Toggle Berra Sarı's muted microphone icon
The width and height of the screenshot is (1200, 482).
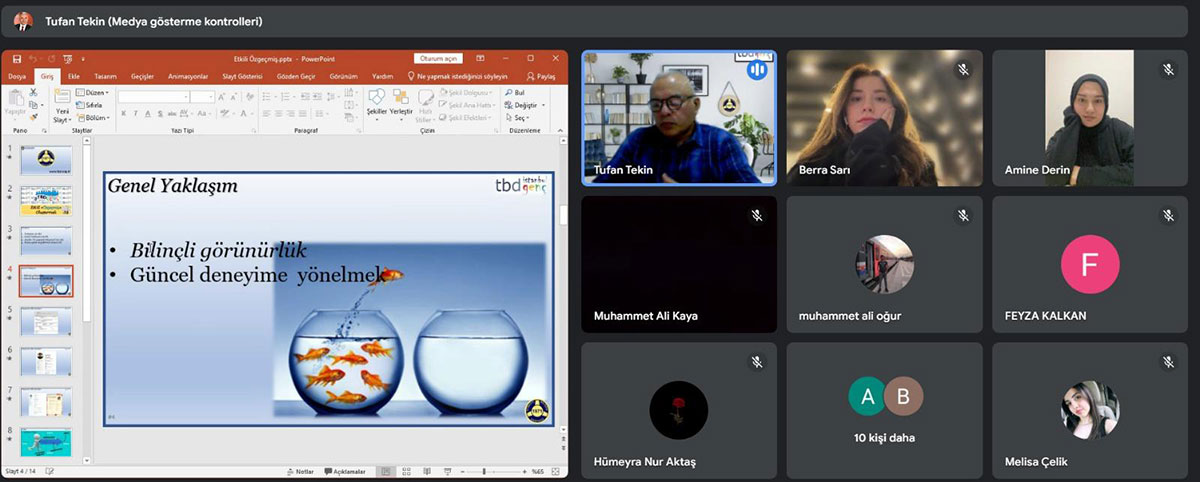click(x=963, y=70)
